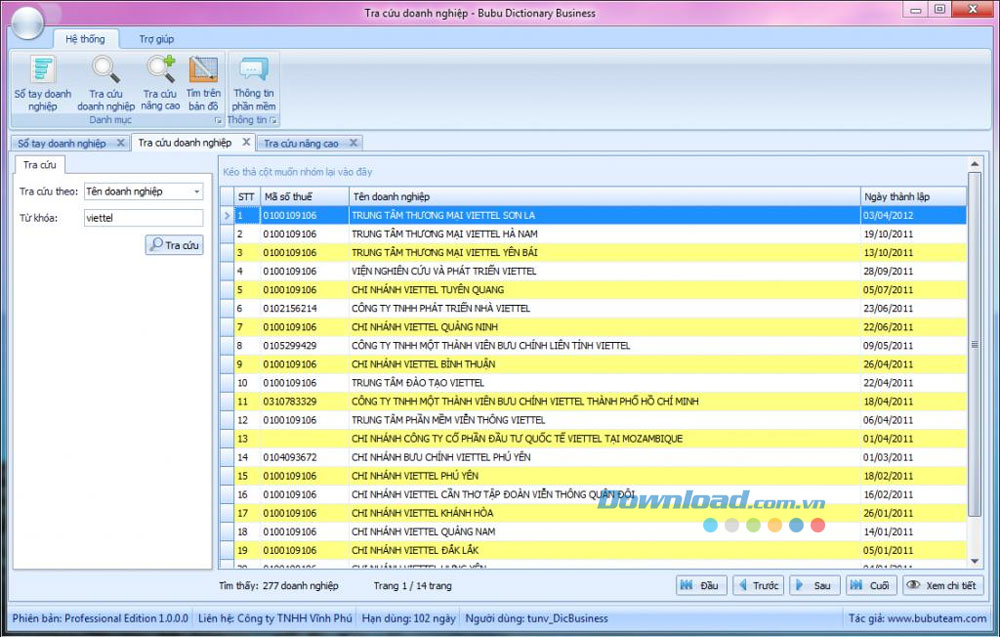This screenshot has height=637, width=1000.
Task: Go to next page with Sau button
Action: [814, 585]
